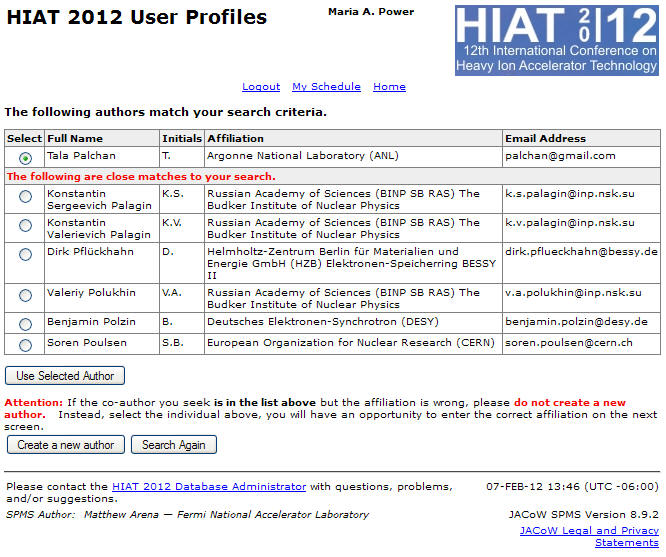The height and width of the screenshot is (557, 666).
Task: Choose Valeriy Polukhin radio button
Action: [x=25, y=295]
